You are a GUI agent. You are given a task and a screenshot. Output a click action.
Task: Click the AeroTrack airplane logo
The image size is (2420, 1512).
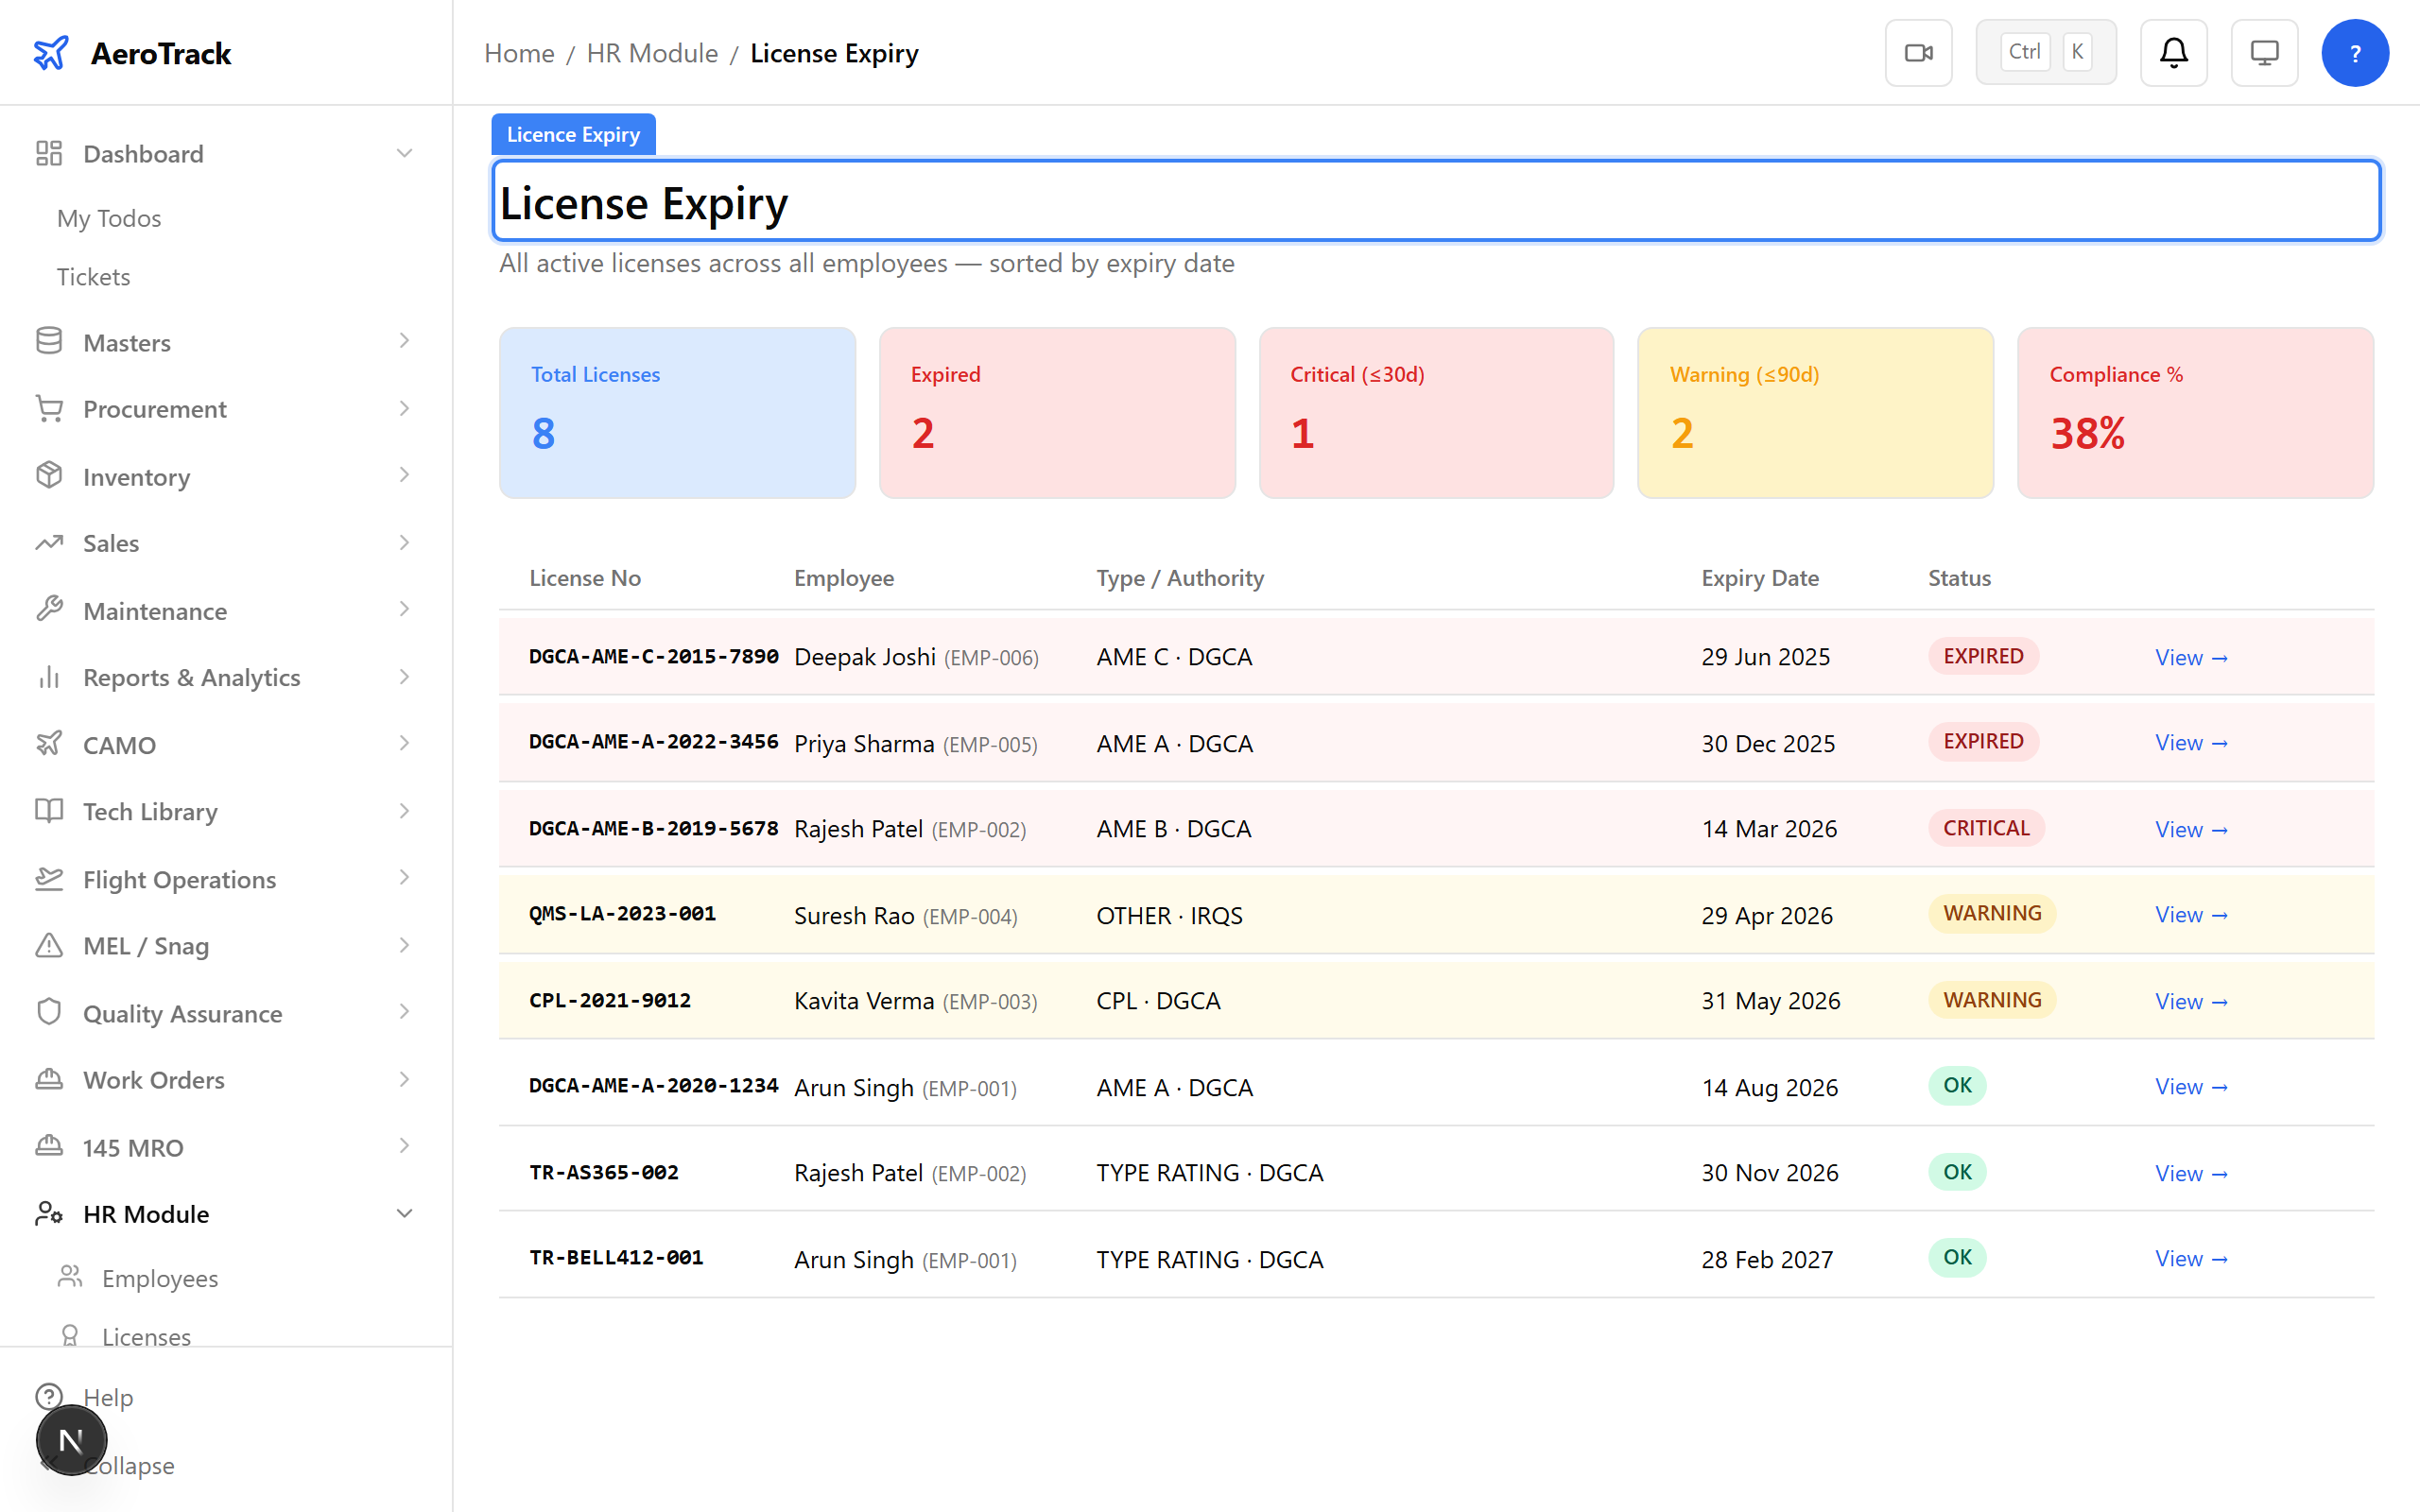tap(51, 52)
